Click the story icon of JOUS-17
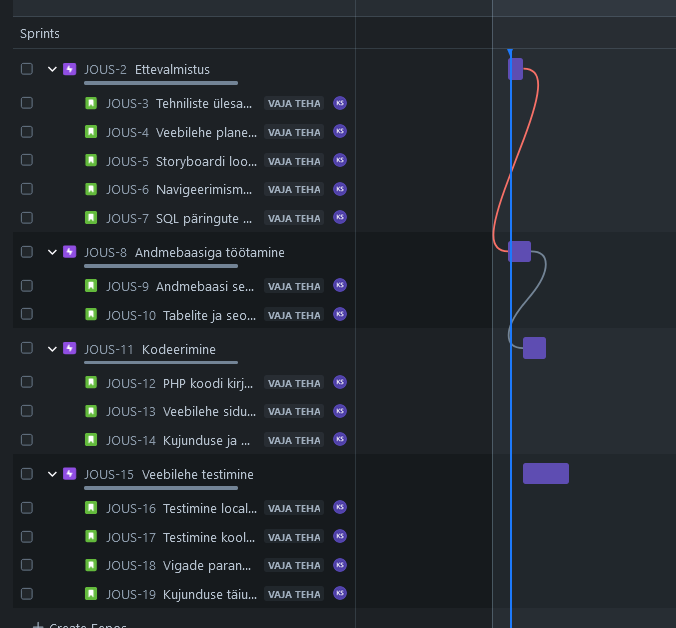Image resolution: width=676 pixels, height=628 pixels. [91, 537]
